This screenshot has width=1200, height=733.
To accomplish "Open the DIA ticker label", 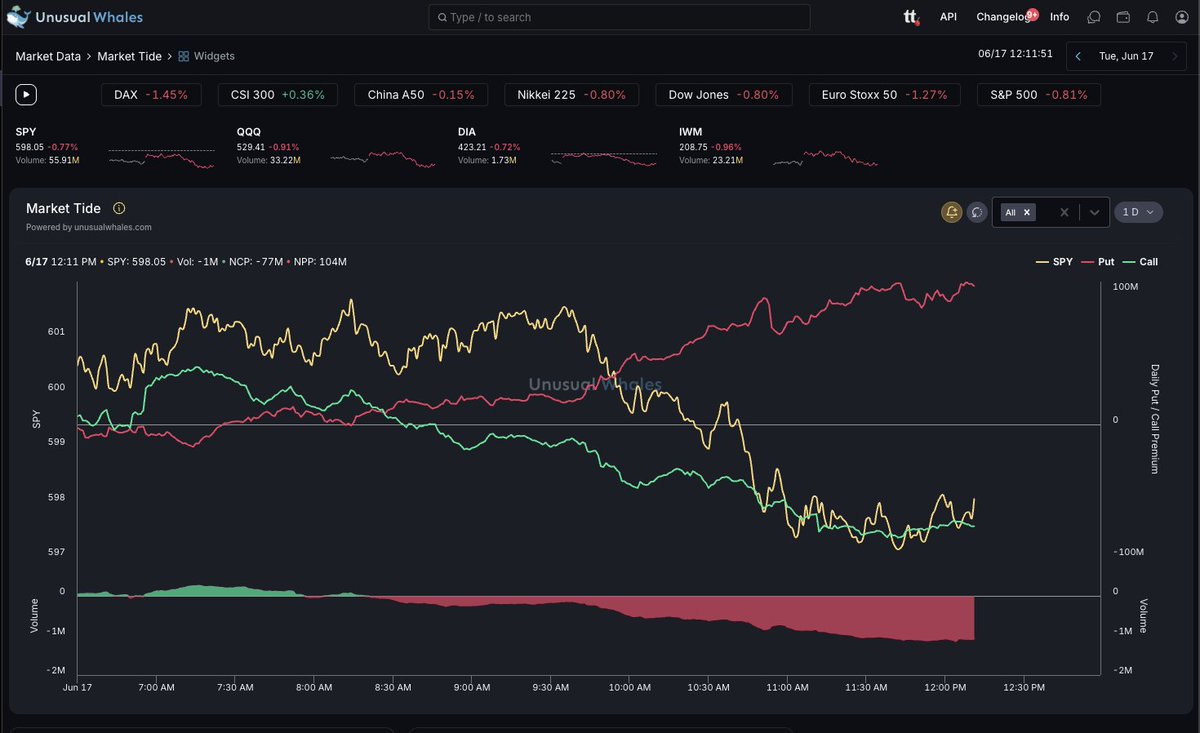I will pos(467,132).
